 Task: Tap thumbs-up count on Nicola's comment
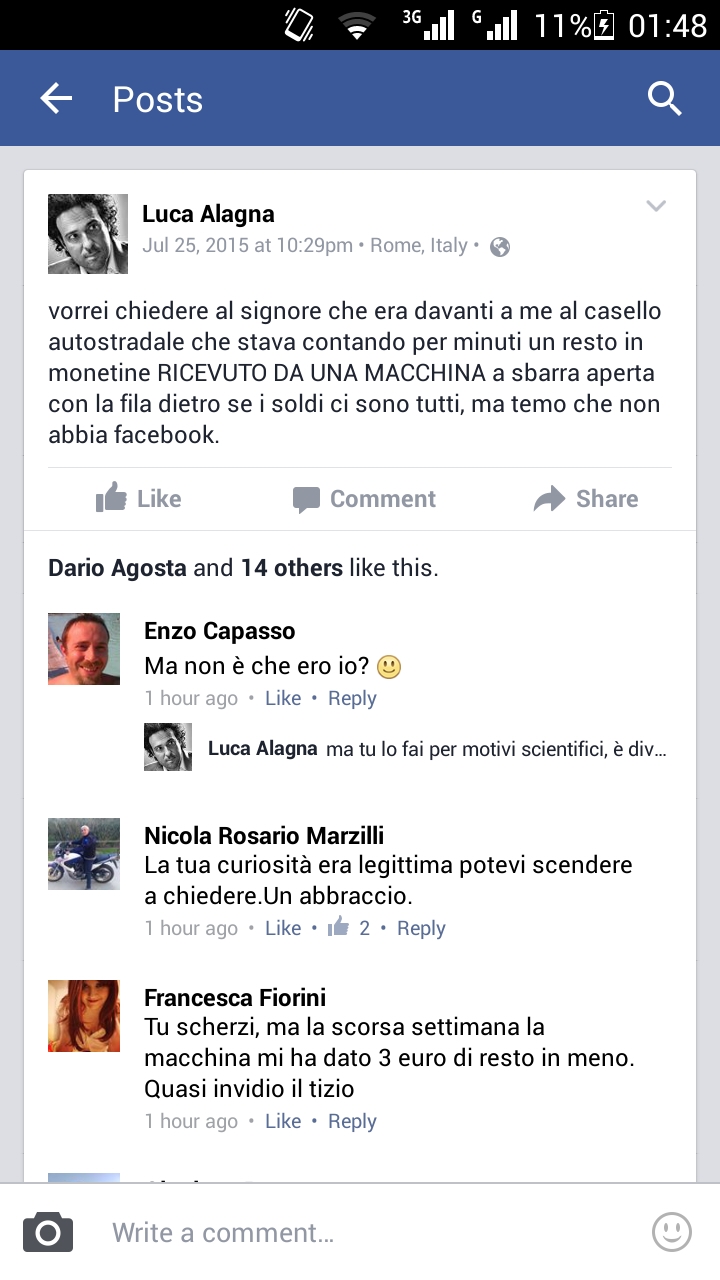pos(349,928)
